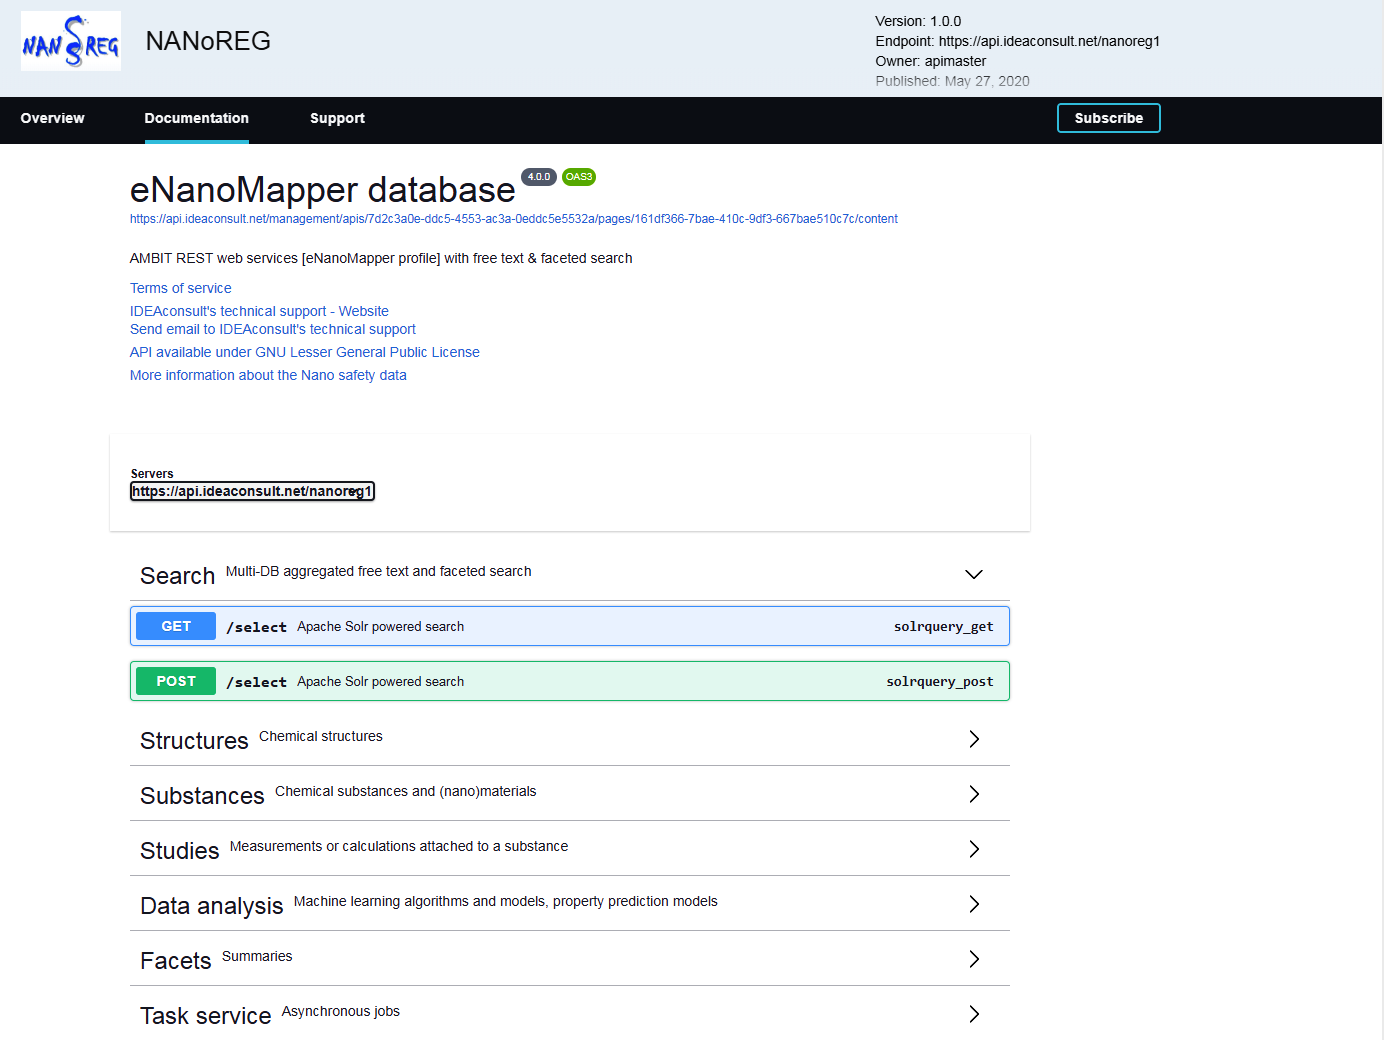Open the POST /select operation
Image resolution: width=1384 pixels, height=1047 pixels.
coord(569,681)
